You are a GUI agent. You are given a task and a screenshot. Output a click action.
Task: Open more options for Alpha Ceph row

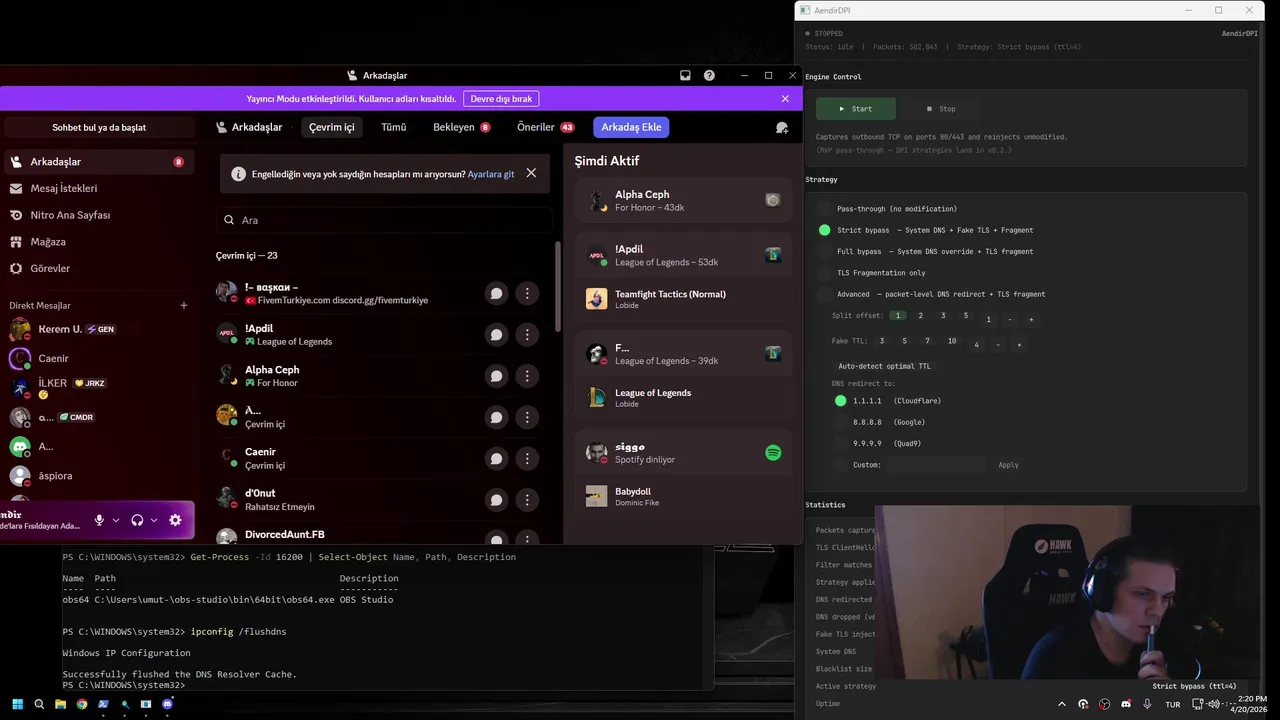(527, 376)
